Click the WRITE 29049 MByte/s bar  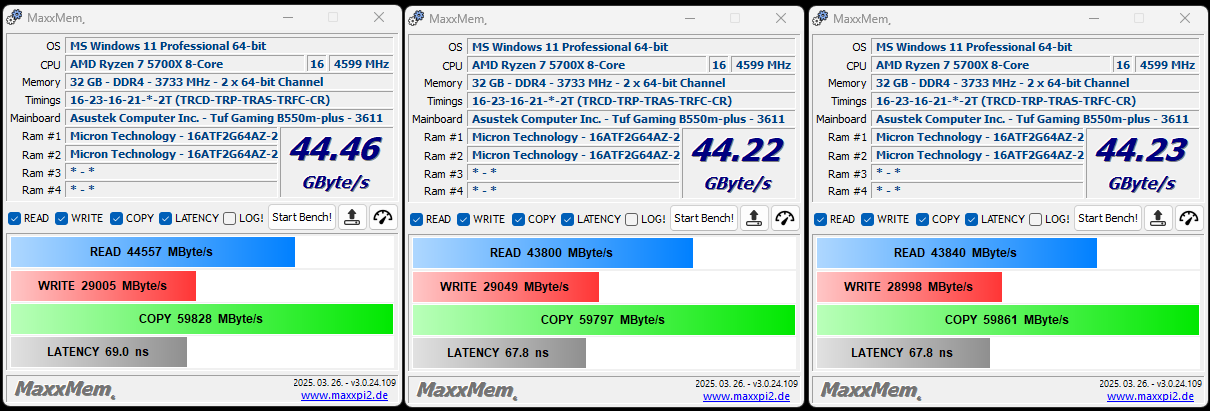tap(506, 286)
